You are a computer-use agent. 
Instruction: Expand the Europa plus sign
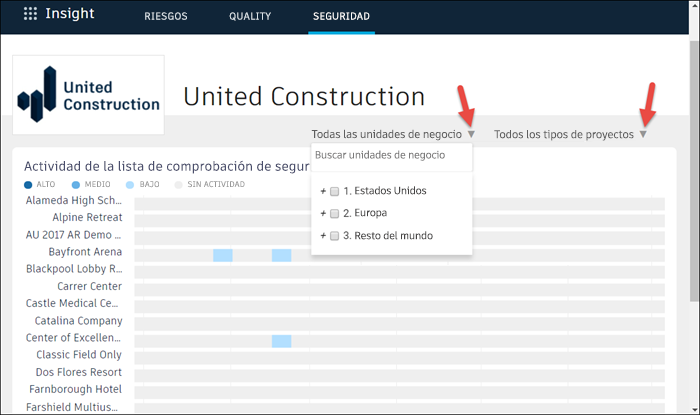323,213
